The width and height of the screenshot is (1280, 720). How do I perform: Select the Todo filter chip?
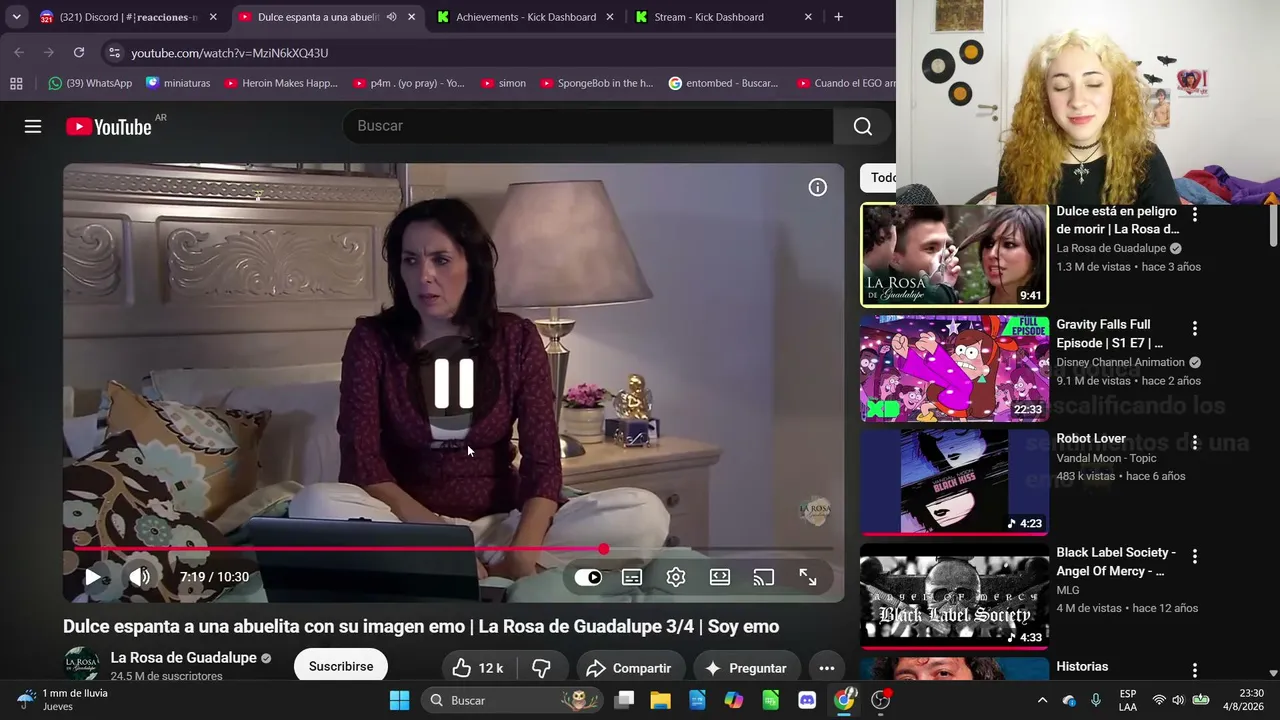pyautogui.click(x=880, y=178)
